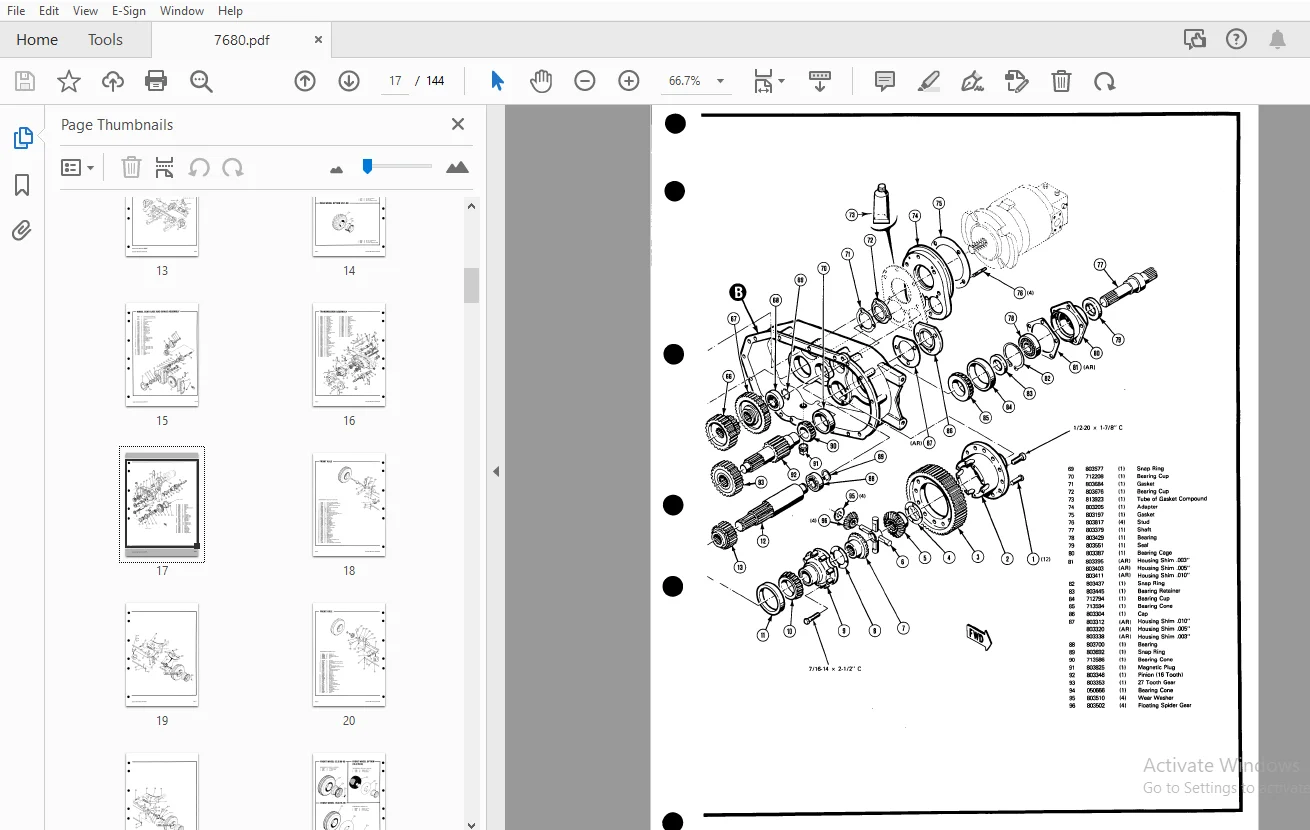
Task: Zoom out with the minus button
Action: pos(585,81)
